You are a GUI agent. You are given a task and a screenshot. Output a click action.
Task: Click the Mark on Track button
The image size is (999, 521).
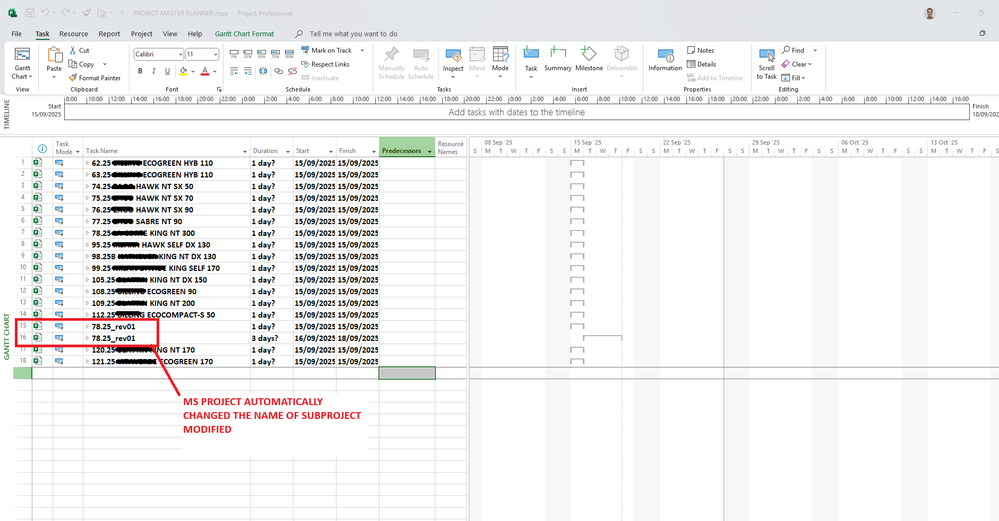tap(326, 50)
